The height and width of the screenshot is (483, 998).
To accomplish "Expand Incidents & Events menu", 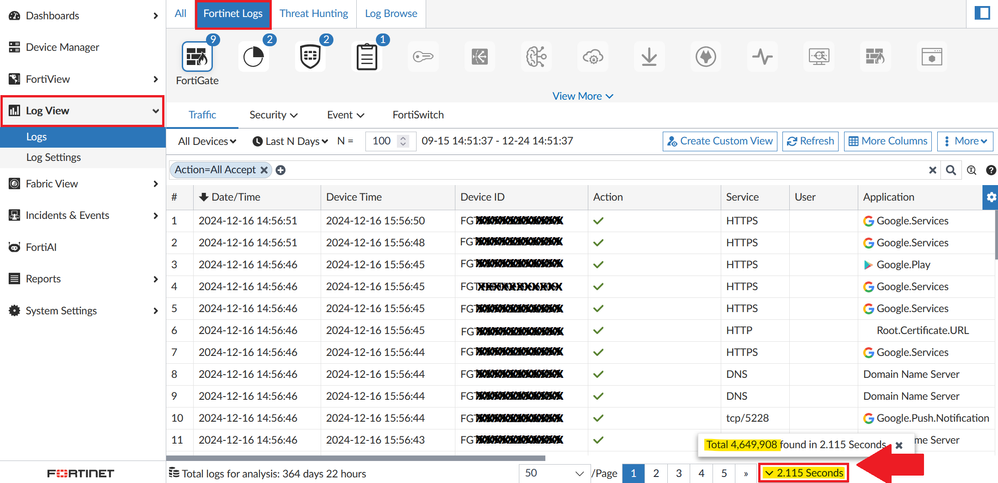I will [x=83, y=215].
